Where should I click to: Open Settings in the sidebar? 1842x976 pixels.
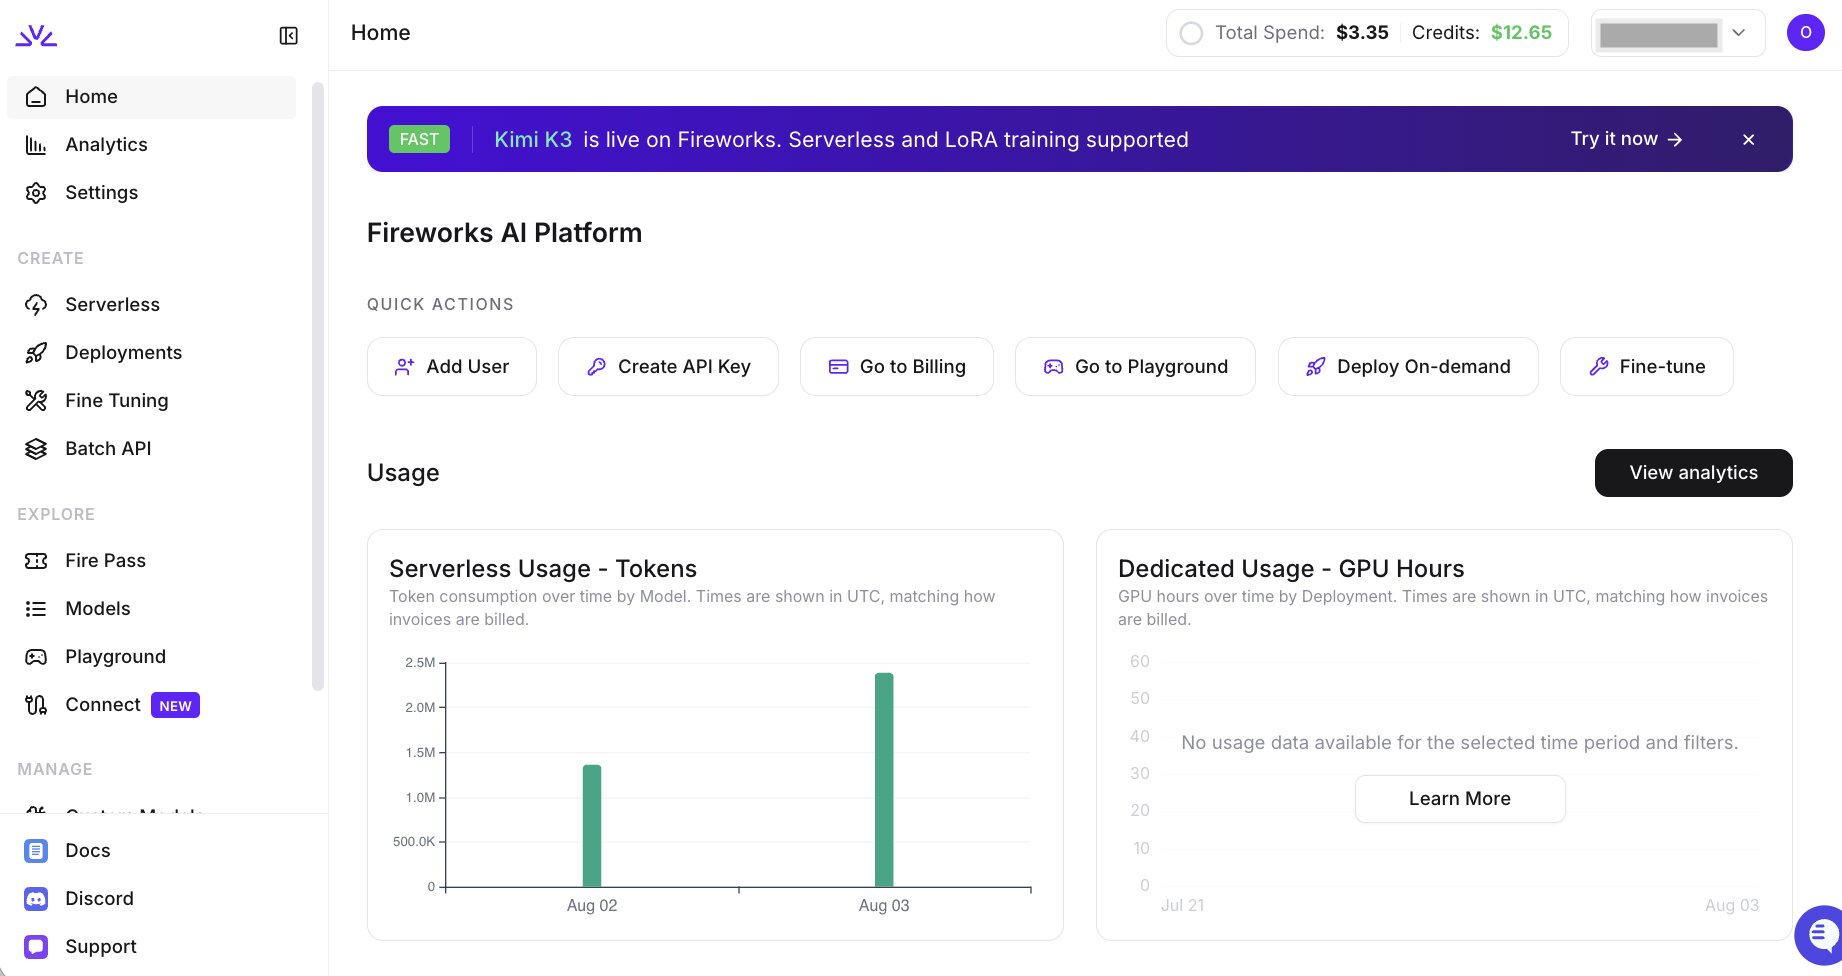click(x=151, y=193)
